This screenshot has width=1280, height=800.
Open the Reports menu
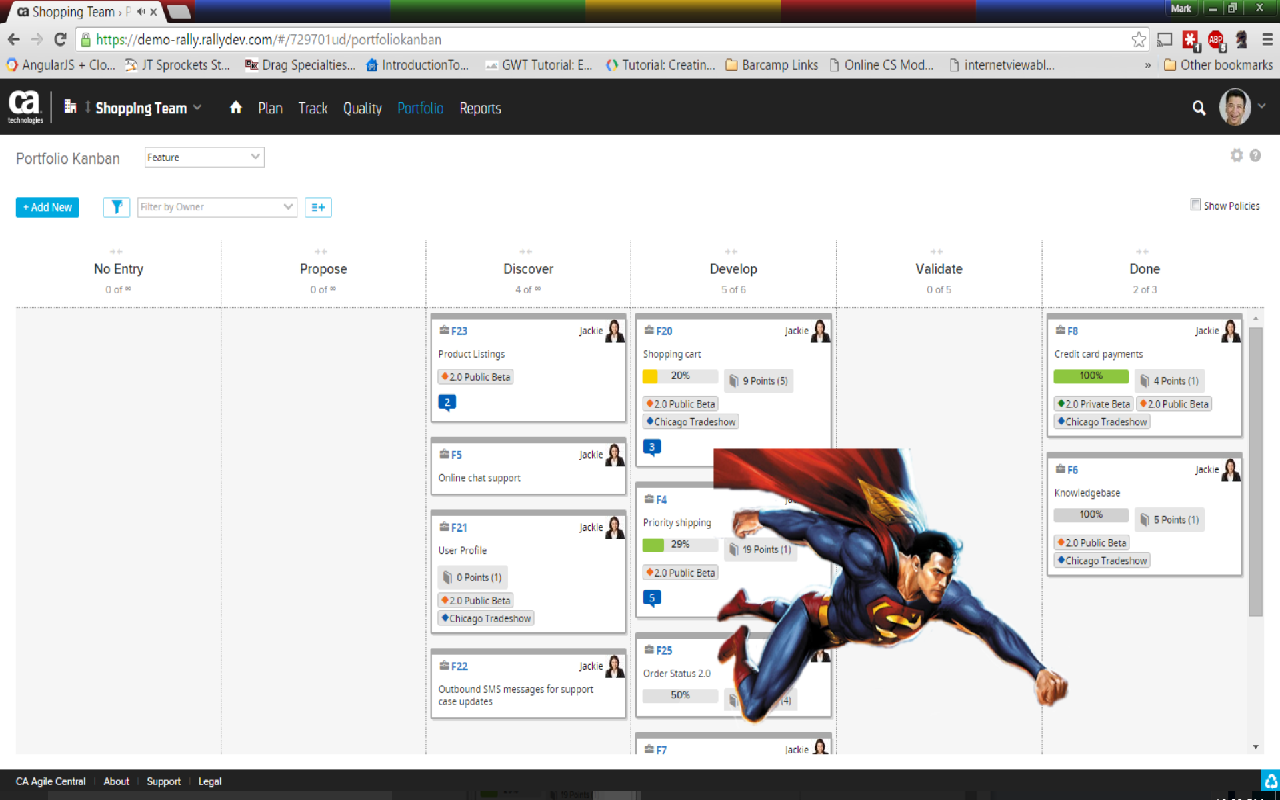480,108
